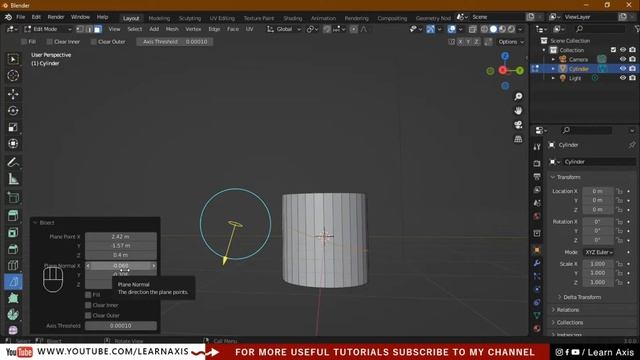
Task: Click the Camera item in outliner
Action: point(578,59)
